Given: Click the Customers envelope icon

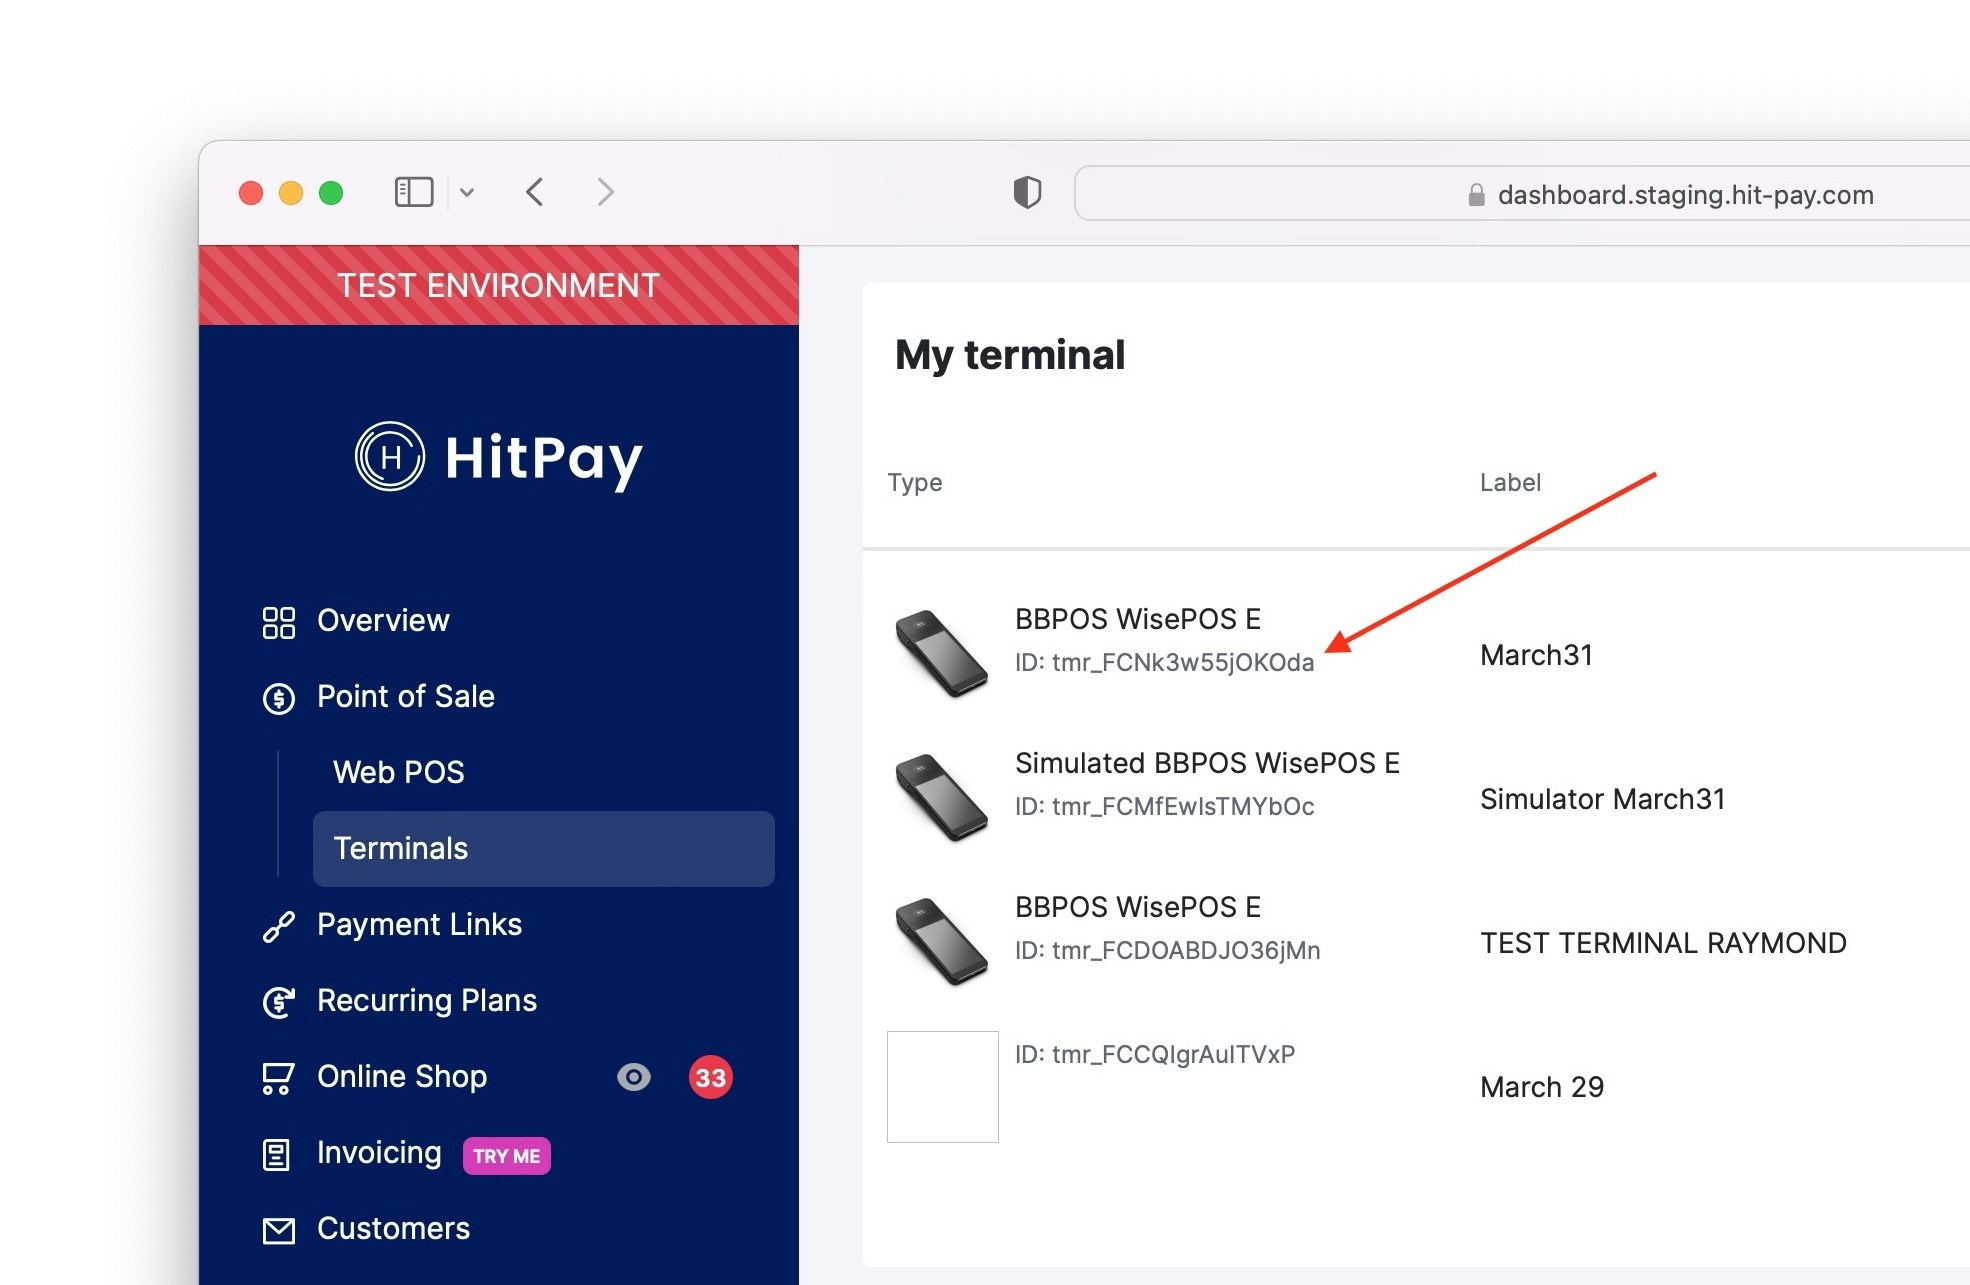Looking at the screenshot, I should pyautogui.click(x=278, y=1231).
